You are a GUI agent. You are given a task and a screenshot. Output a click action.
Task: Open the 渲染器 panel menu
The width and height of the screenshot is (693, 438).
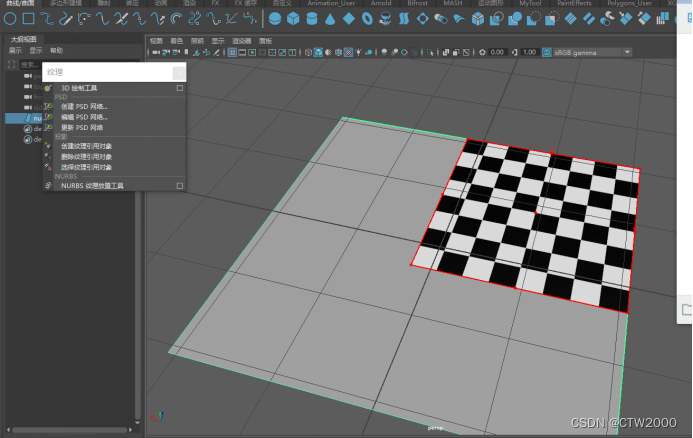241,41
